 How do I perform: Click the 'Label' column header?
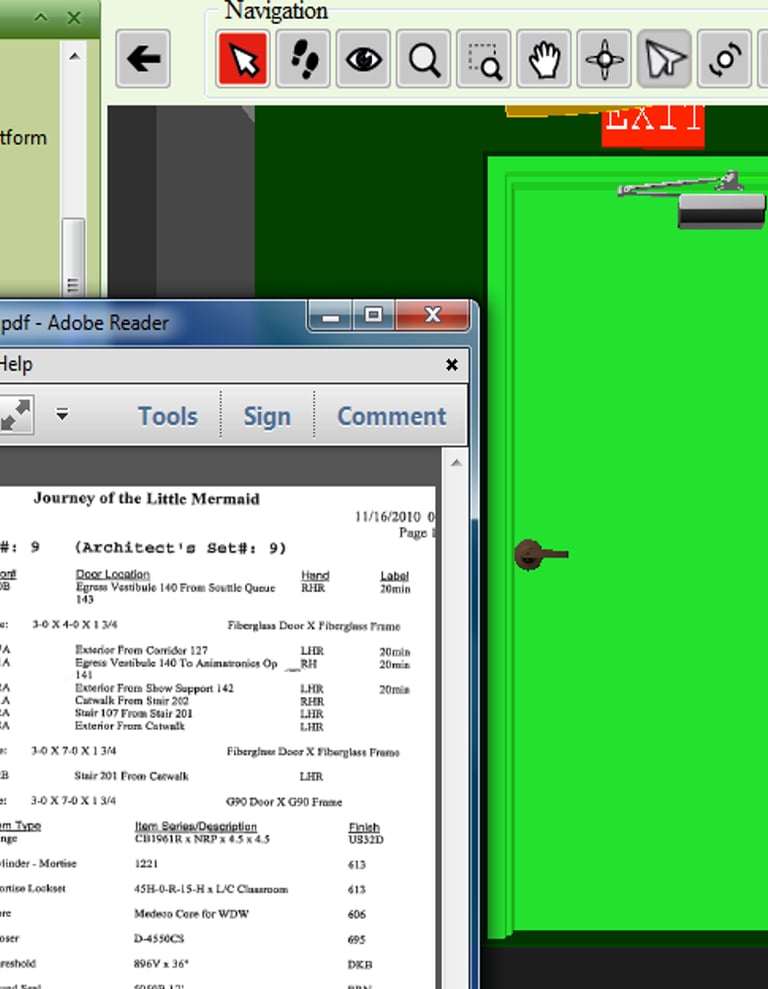[x=394, y=575]
